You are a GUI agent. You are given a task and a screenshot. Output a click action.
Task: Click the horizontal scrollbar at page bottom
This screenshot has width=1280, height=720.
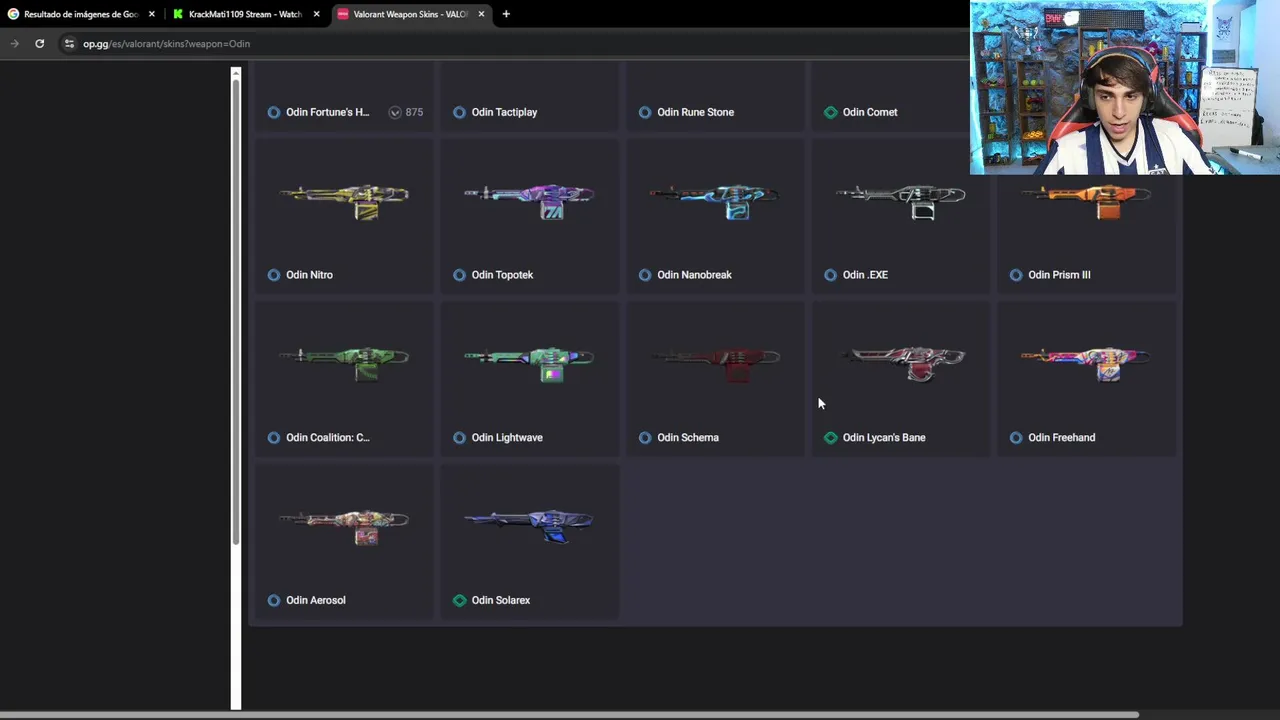tap(569, 715)
